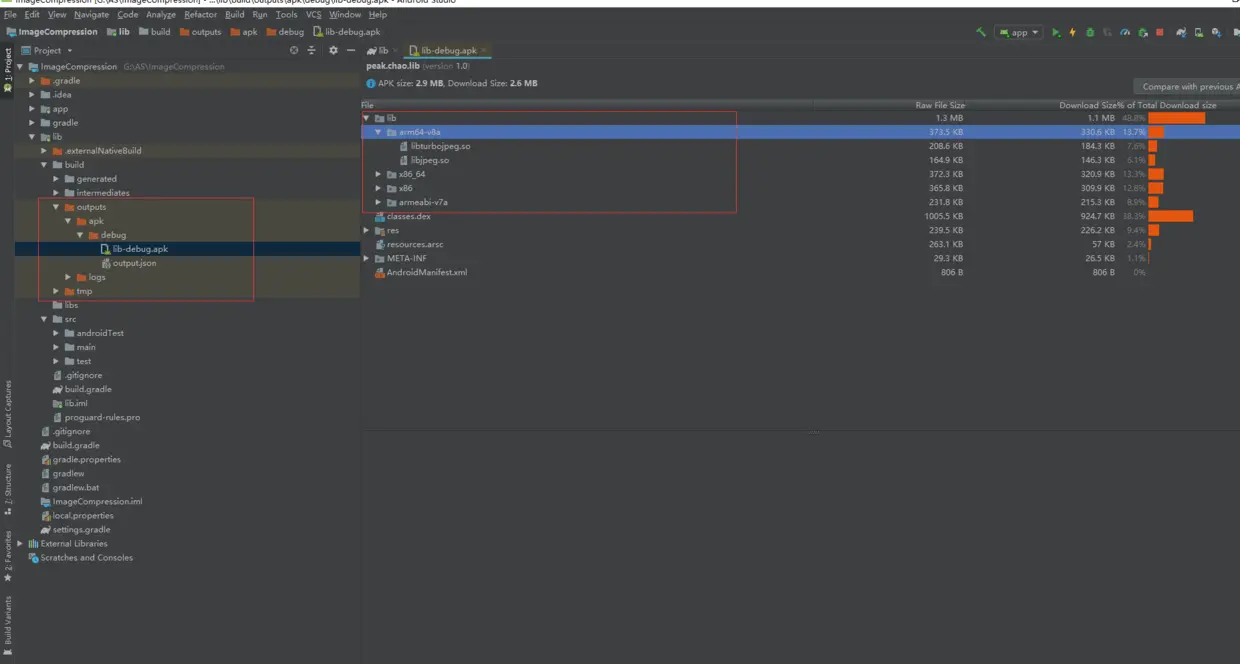This screenshot has height=664, width=1240.
Task: Expand the x86_64 folder in APK view
Action: [378, 174]
